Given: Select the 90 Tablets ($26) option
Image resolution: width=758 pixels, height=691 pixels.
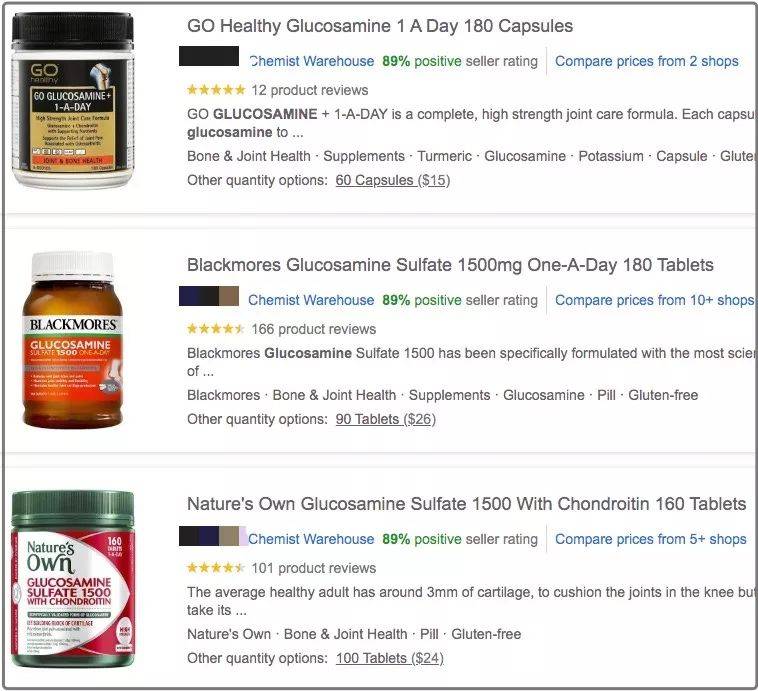Looking at the screenshot, I should (386, 419).
